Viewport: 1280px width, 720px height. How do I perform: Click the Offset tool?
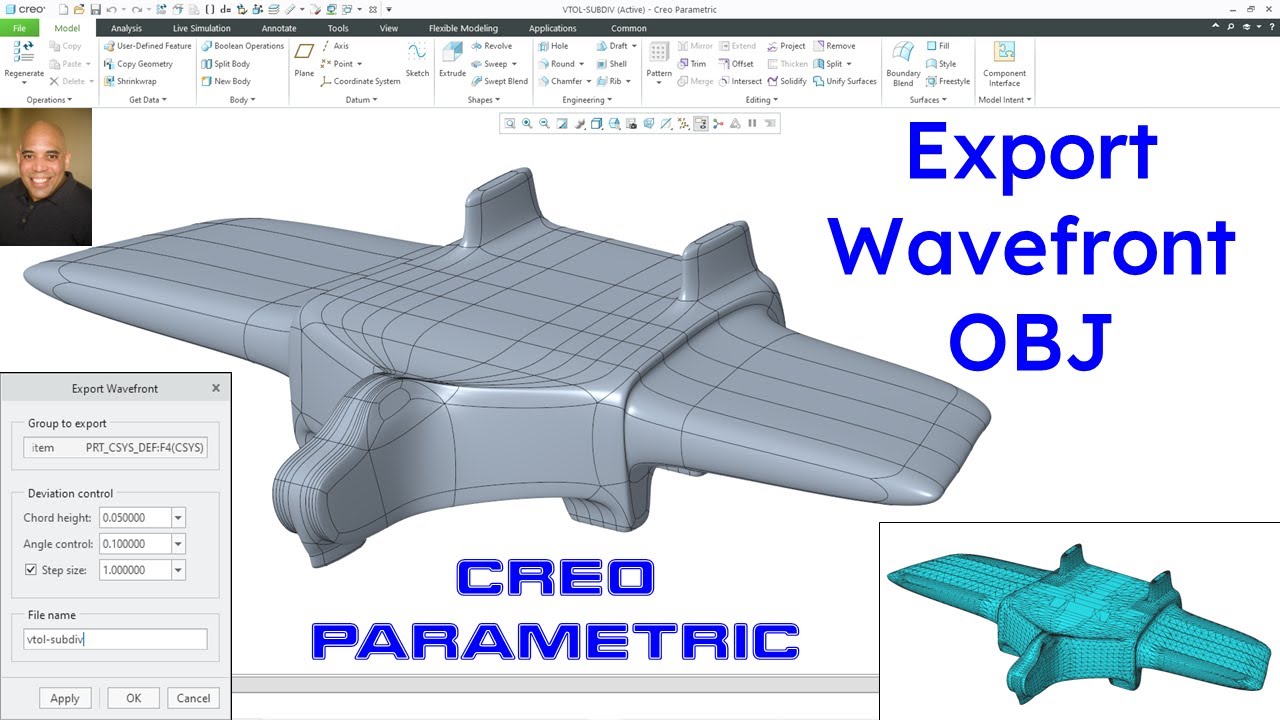click(736, 64)
